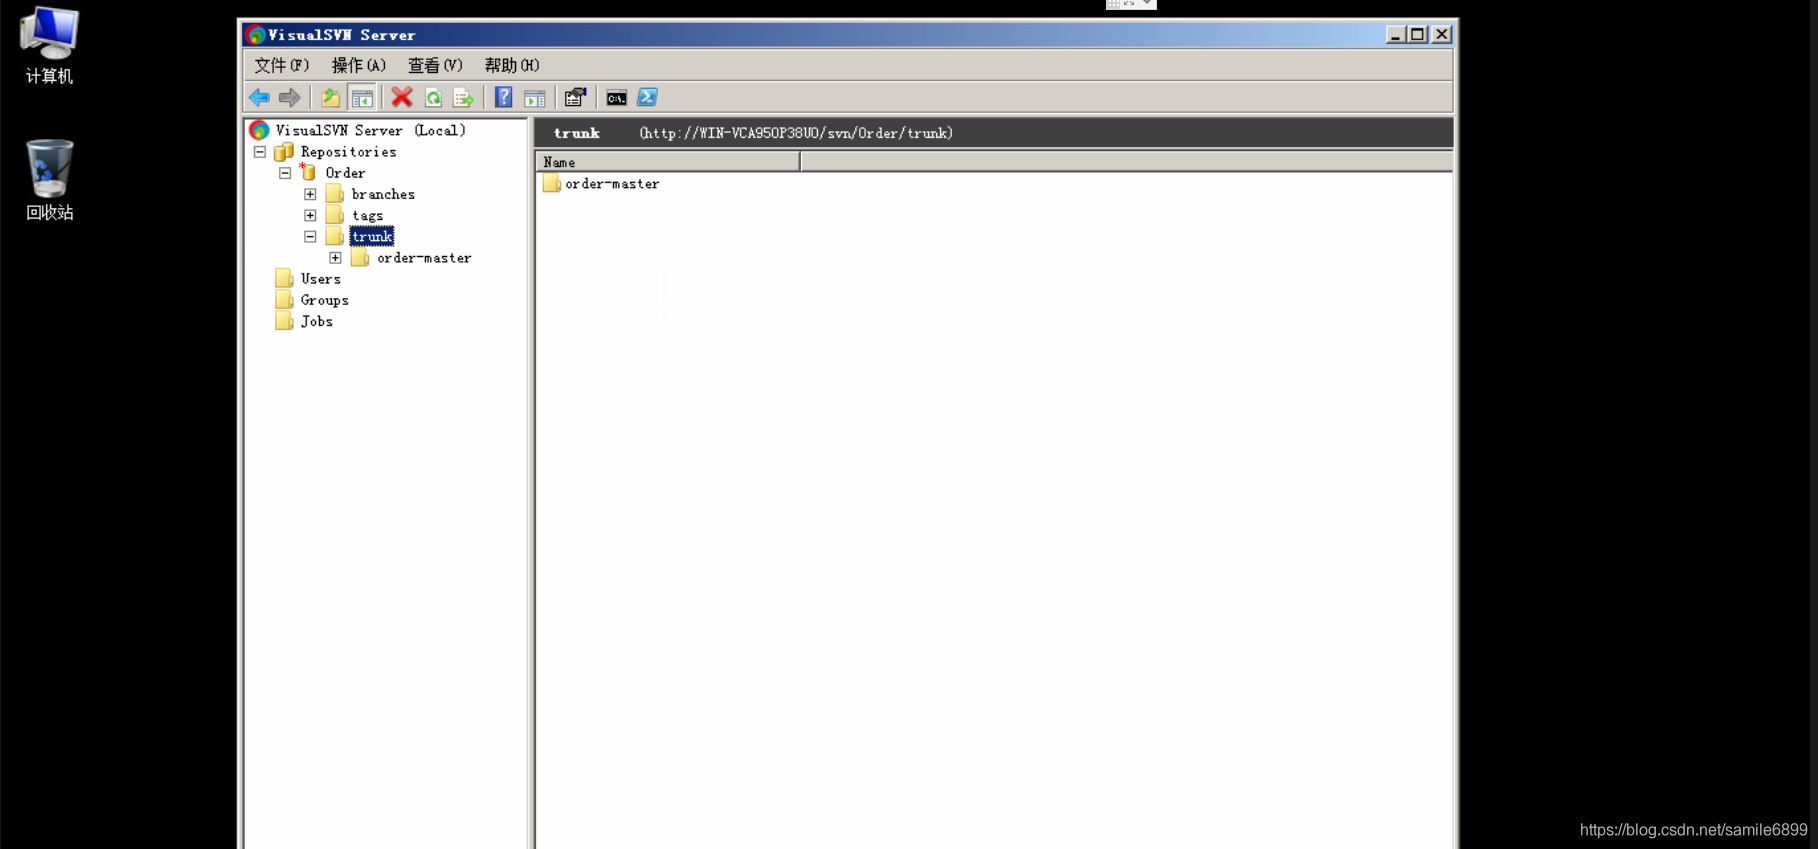The height and width of the screenshot is (849, 1818).
Task: Click the 回收站 recycle bin desktop icon
Action: click(x=49, y=181)
